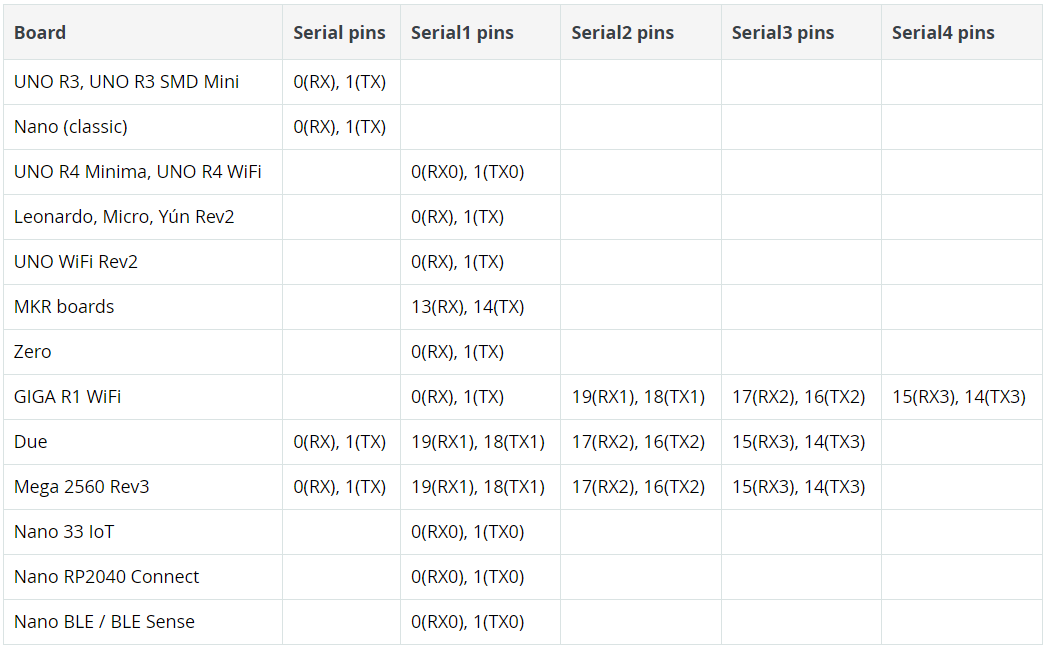Viewport: 1046px width, 649px height.
Task: Click the Serial4 pins column header
Action: [943, 32]
